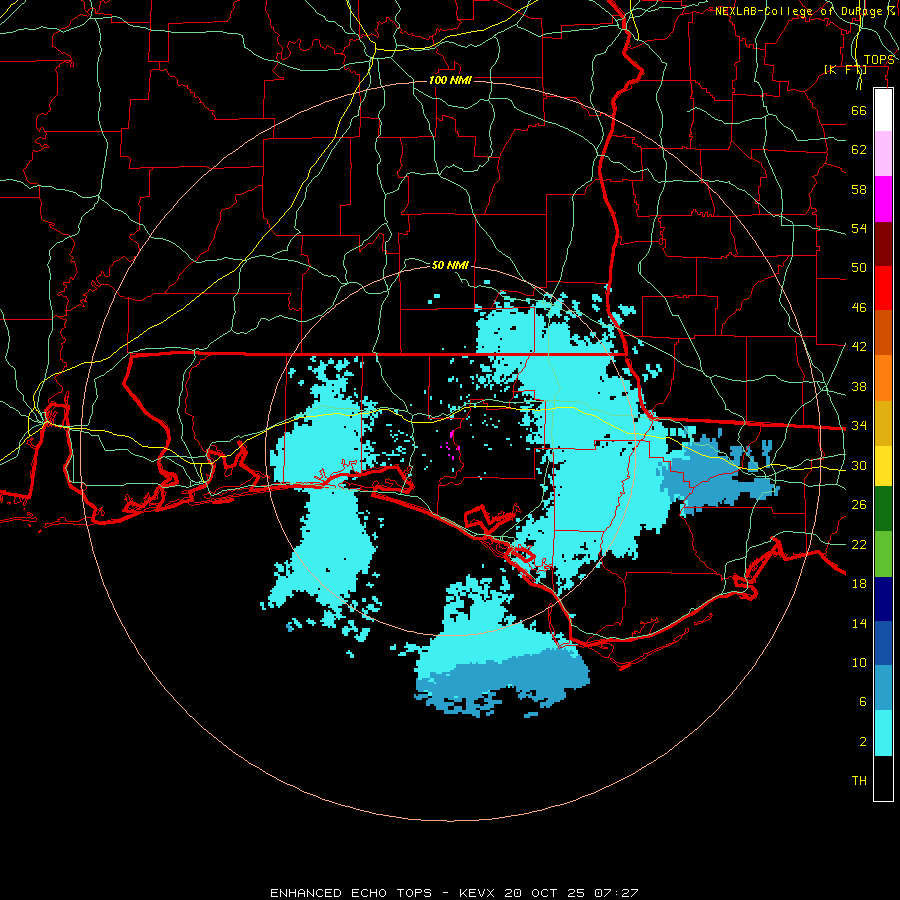900x900 pixels.
Task: Click the legend value '14'
Action: [x=859, y=623]
